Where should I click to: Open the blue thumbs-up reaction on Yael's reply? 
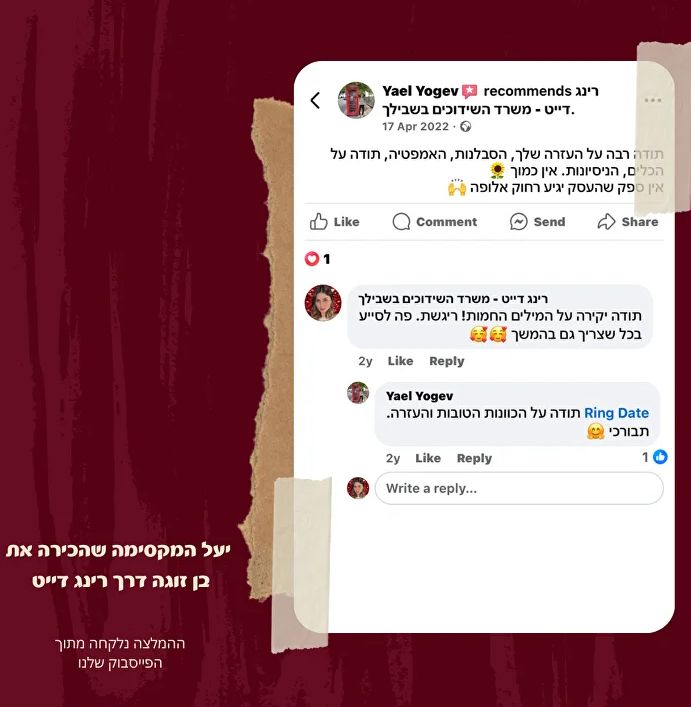pyautogui.click(x=655, y=457)
